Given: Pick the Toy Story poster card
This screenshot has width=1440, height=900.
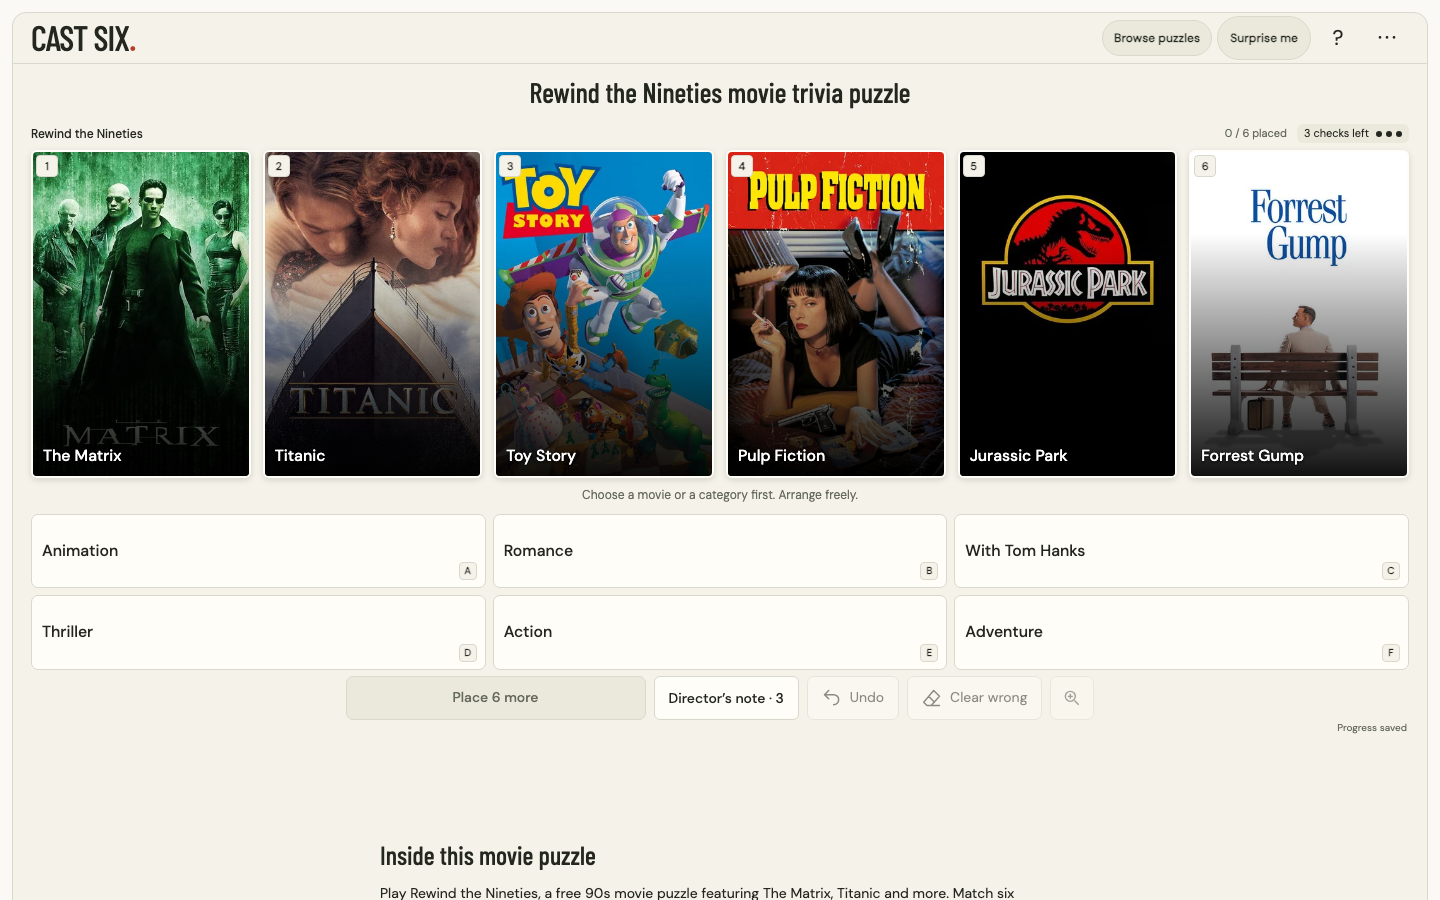Looking at the screenshot, I should 604,314.
